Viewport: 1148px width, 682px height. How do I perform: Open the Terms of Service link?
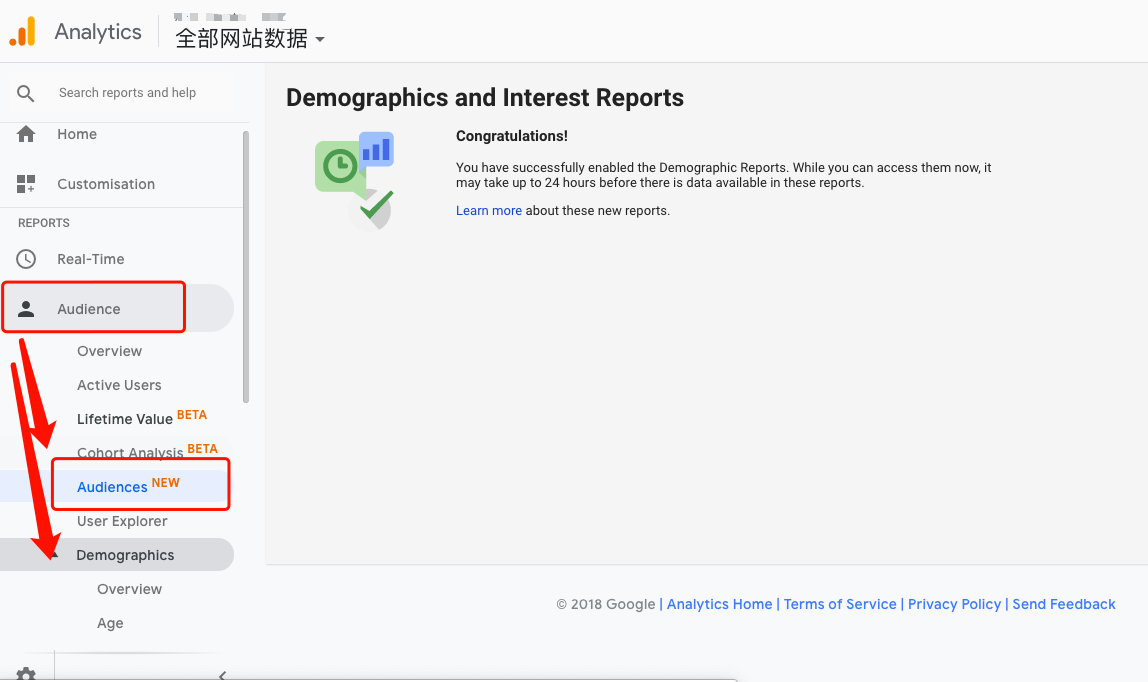tap(840, 604)
